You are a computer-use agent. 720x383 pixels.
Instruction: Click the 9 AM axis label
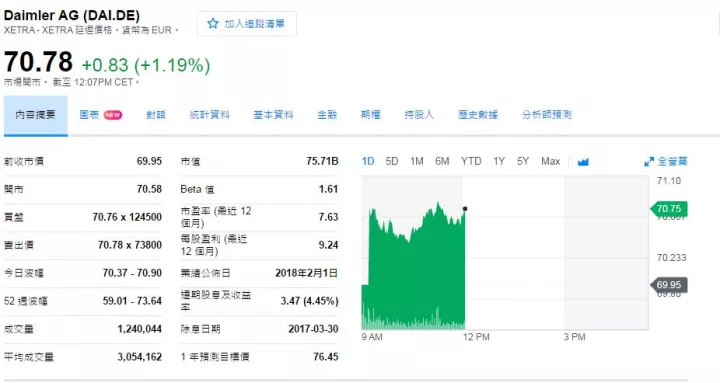coord(372,337)
